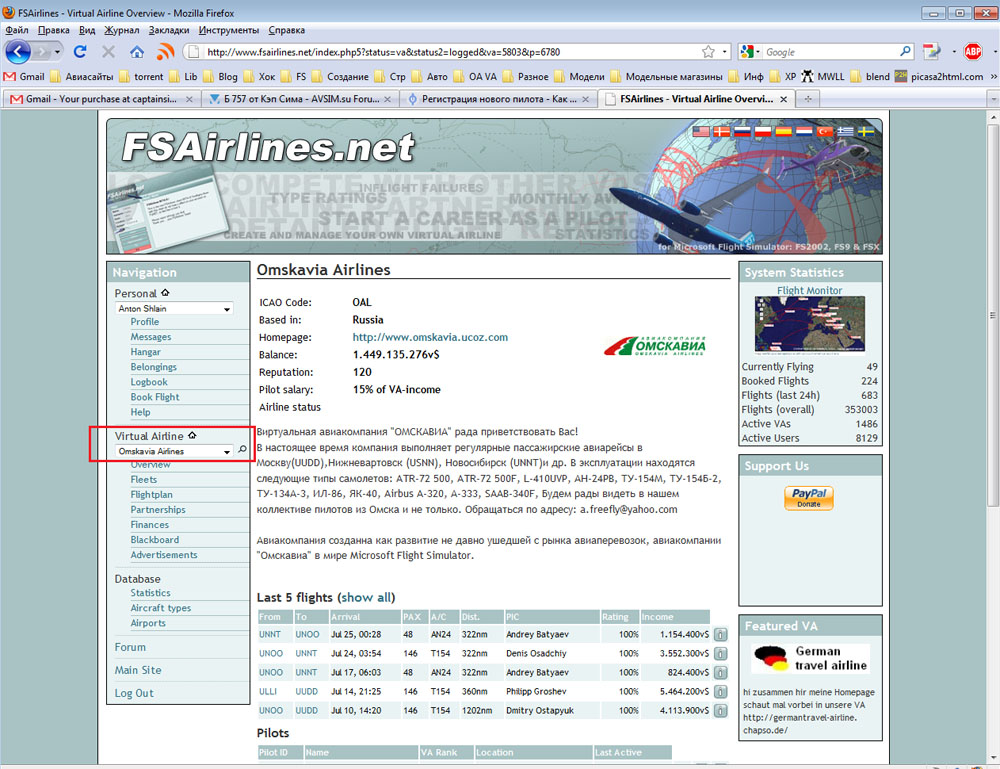The width and height of the screenshot is (1000, 769).
Task: Close the Gmail tab with its X
Action: (189, 99)
